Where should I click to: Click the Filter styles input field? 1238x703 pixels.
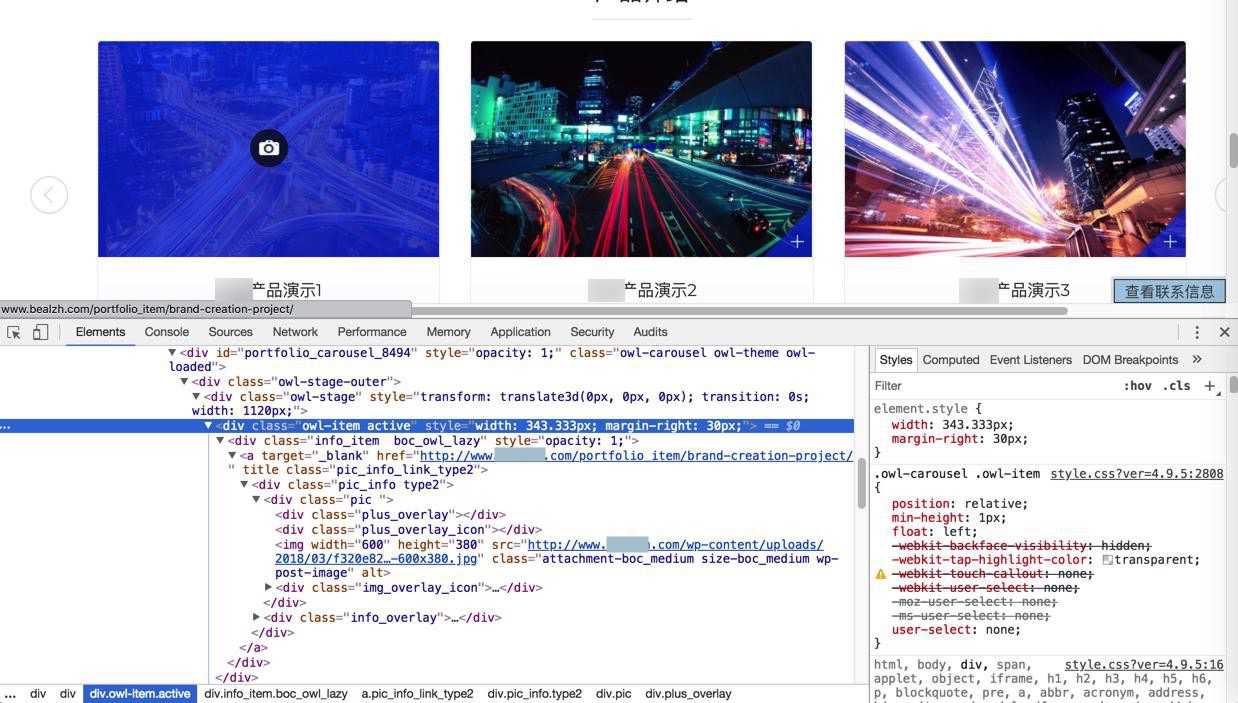coord(990,386)
